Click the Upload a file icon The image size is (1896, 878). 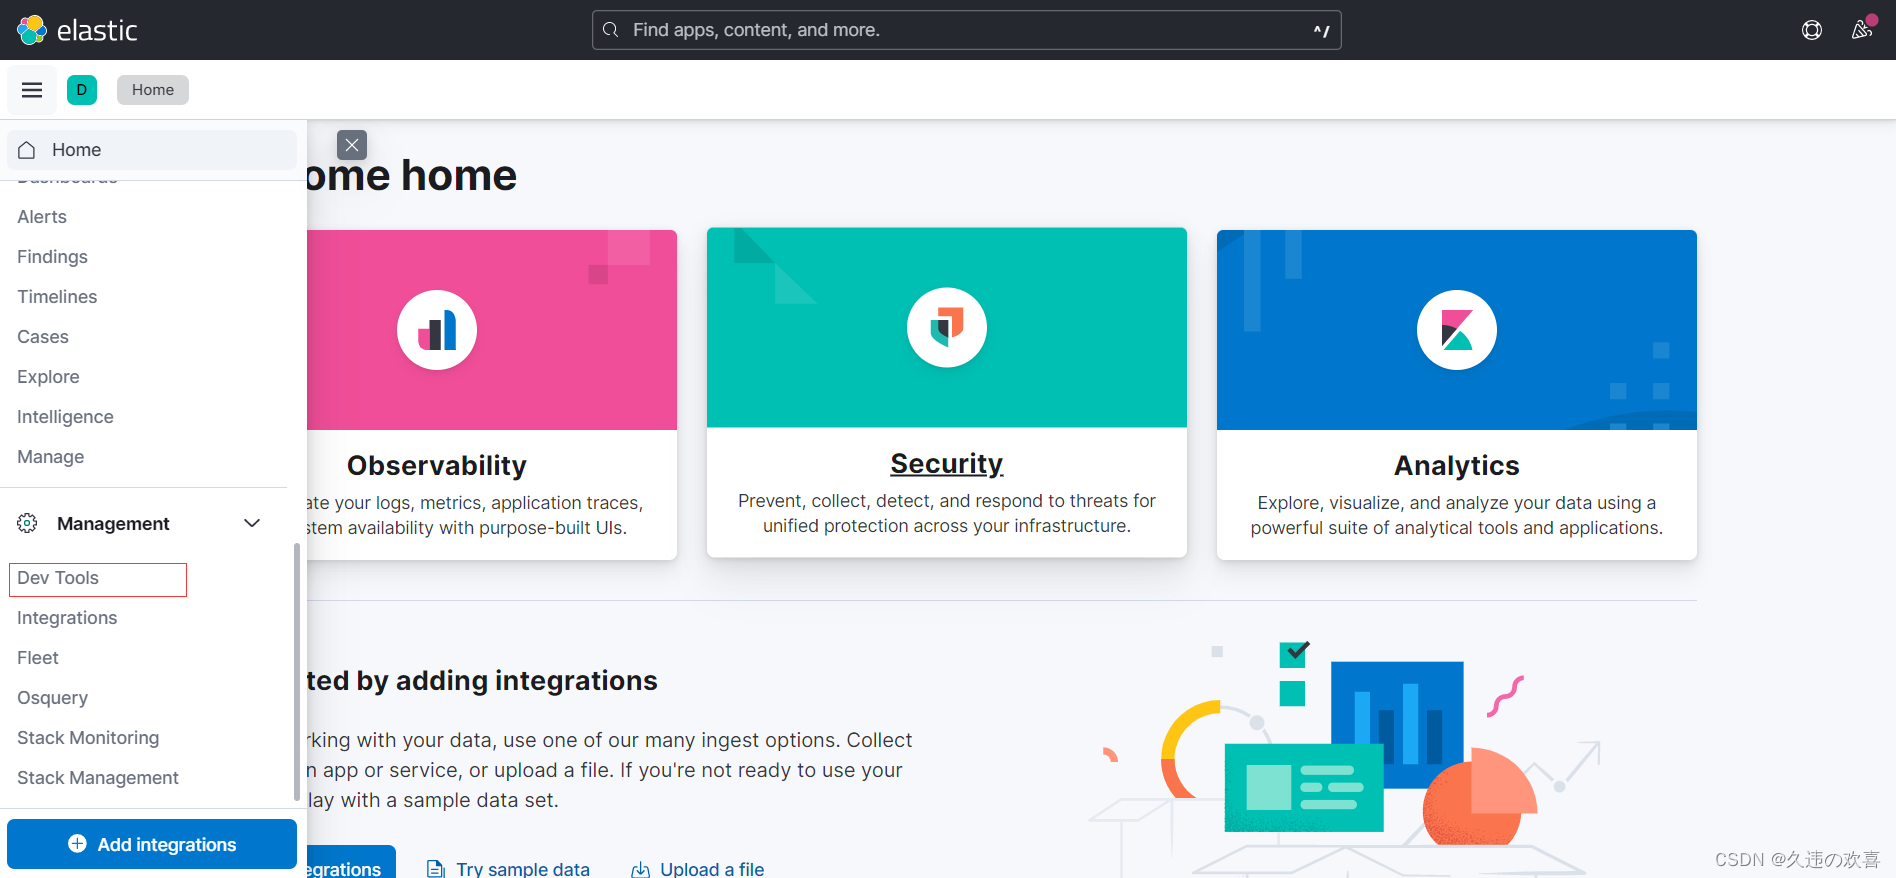641,869
